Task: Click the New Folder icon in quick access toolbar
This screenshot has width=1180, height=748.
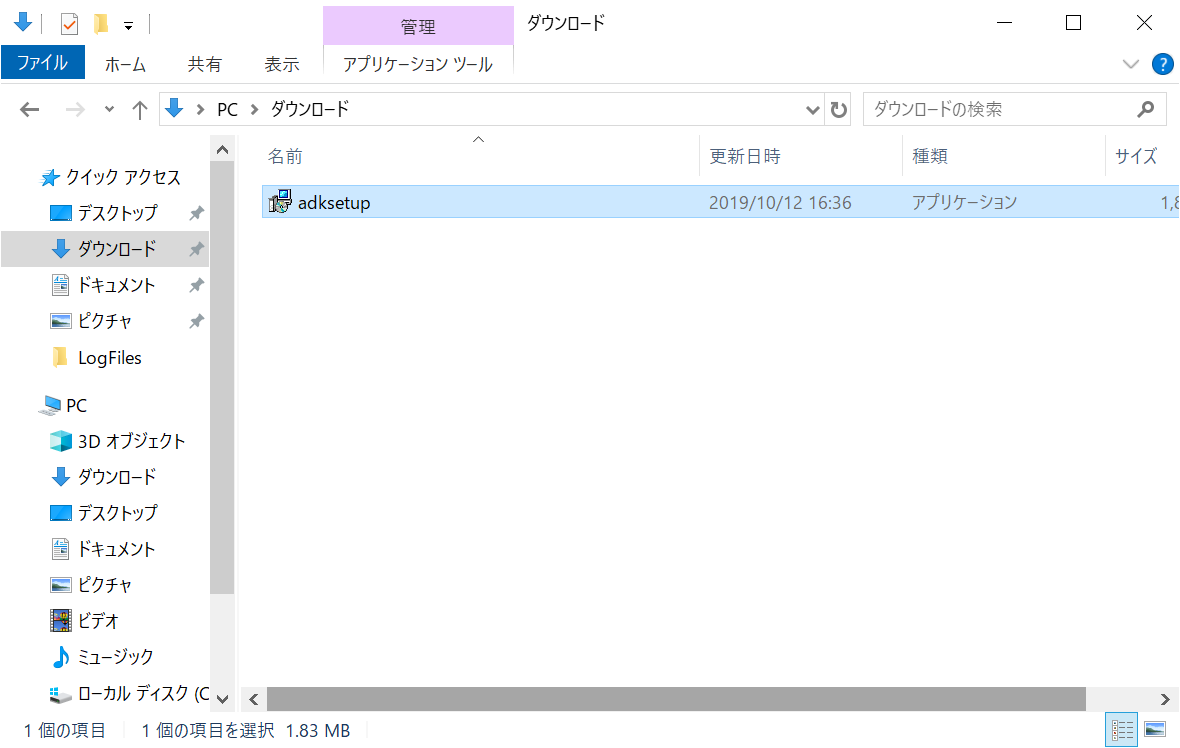Action: (x=100, y=24)
